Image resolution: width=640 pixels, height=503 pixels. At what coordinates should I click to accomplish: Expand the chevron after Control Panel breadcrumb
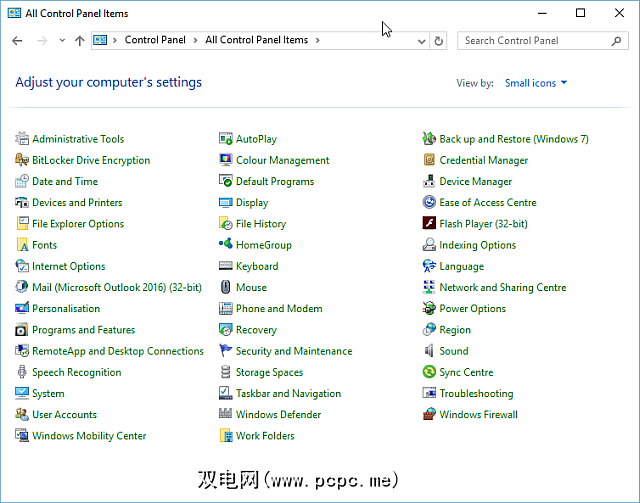click(x=196, y=40)
